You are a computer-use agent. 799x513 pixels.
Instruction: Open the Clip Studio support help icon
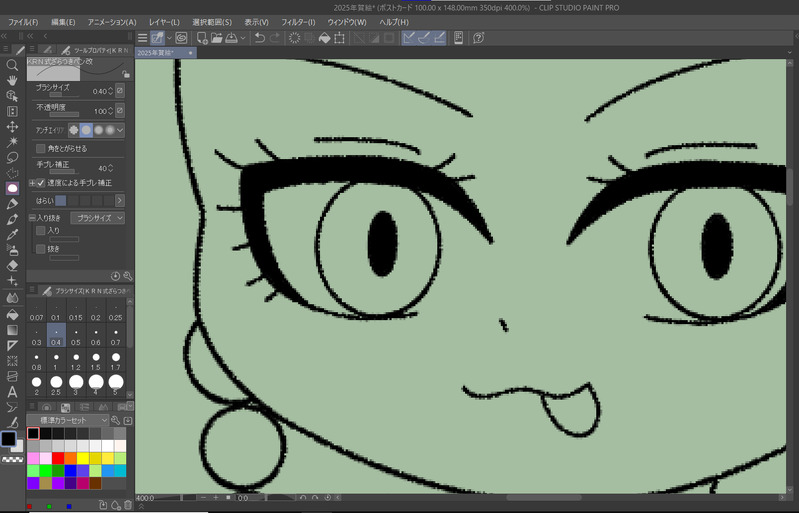[478, 38]
